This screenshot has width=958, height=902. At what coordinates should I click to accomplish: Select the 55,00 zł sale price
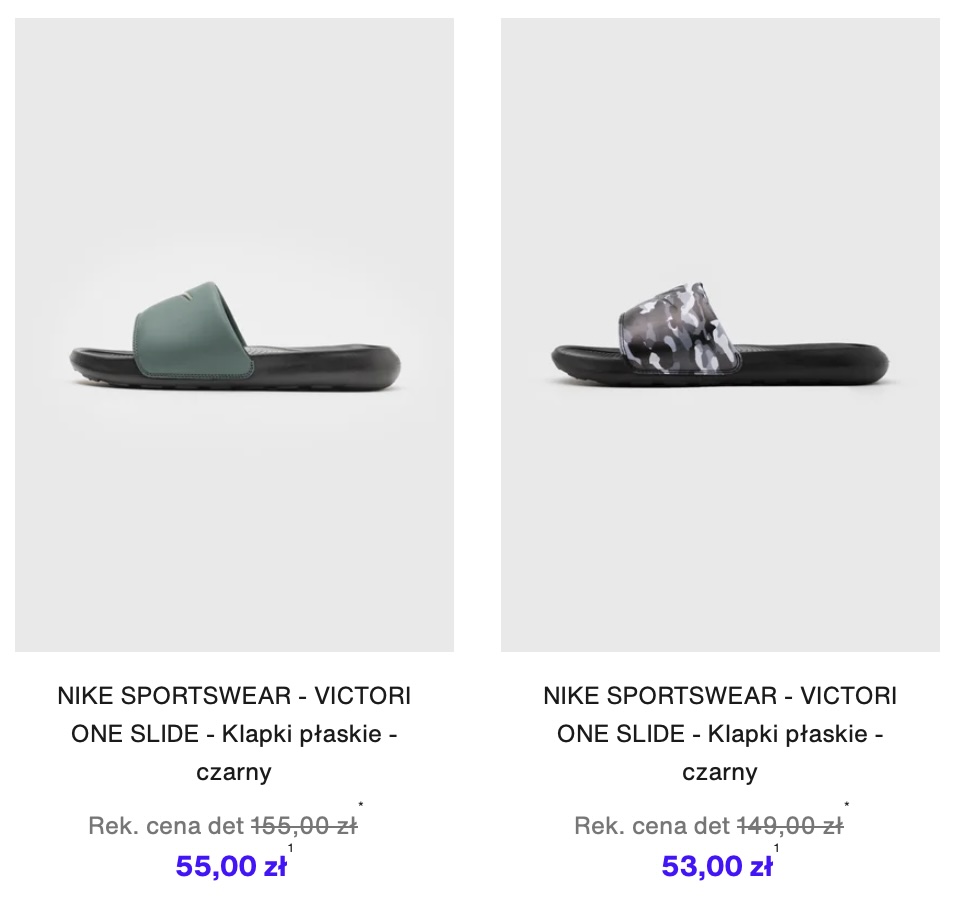[x=231, y=866]
